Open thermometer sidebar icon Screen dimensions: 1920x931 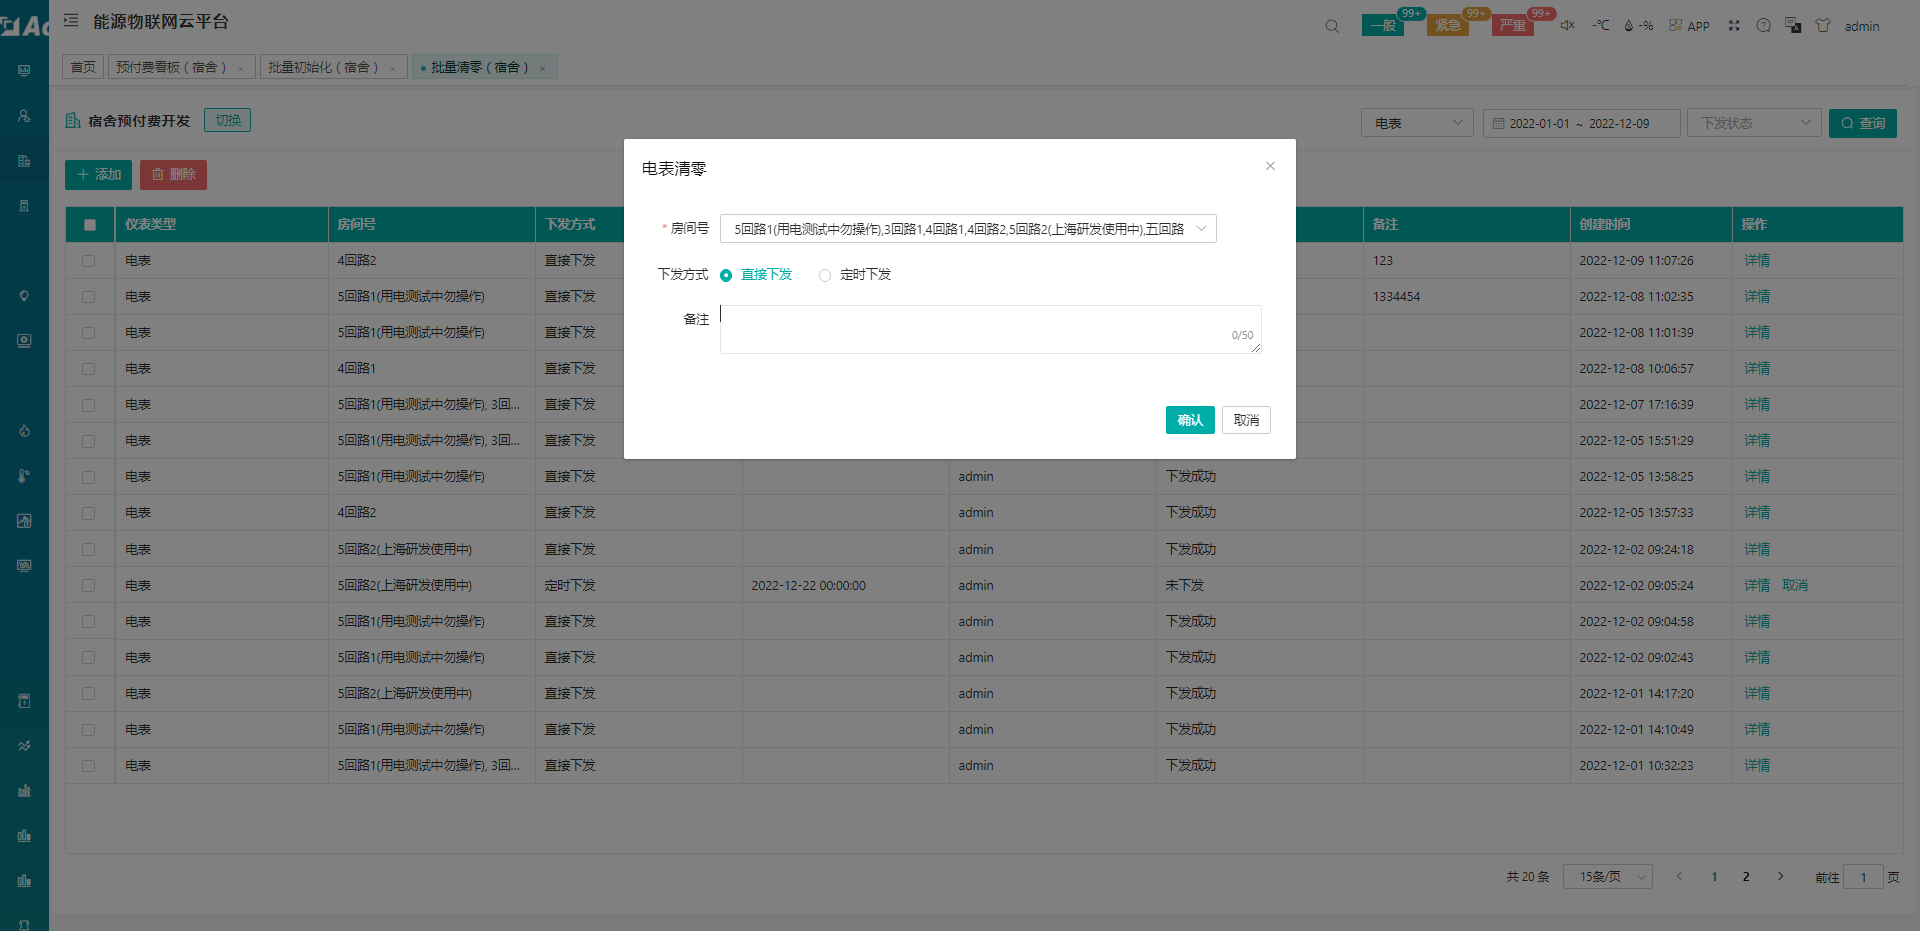coord(24,476)
